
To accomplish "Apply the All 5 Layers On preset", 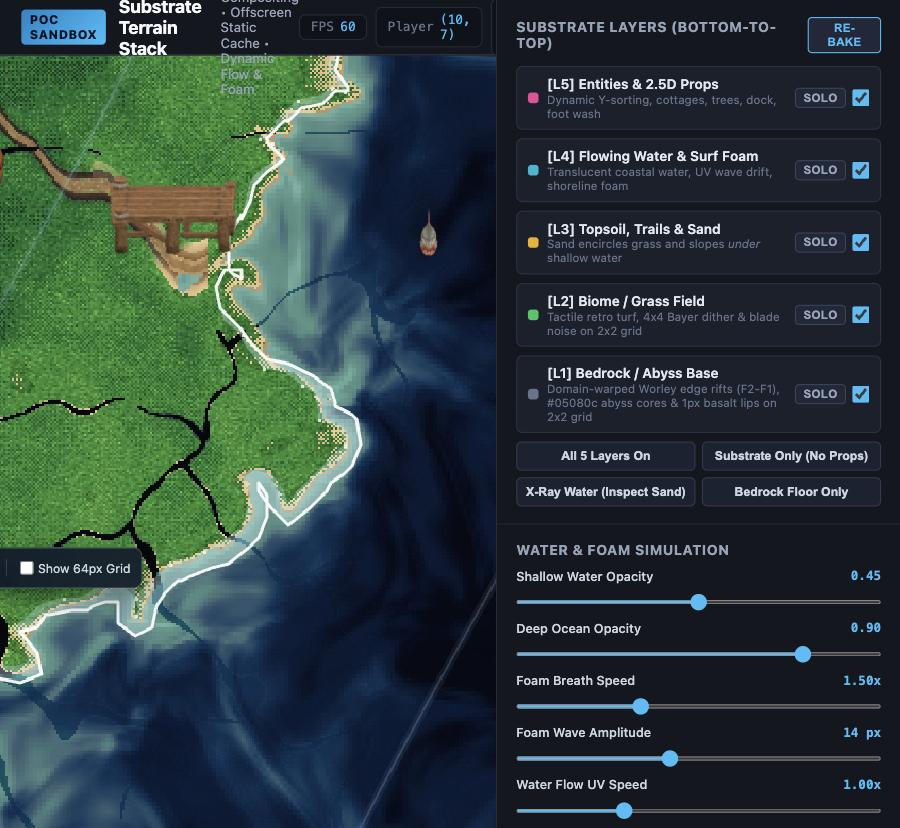I will point(606,456).
